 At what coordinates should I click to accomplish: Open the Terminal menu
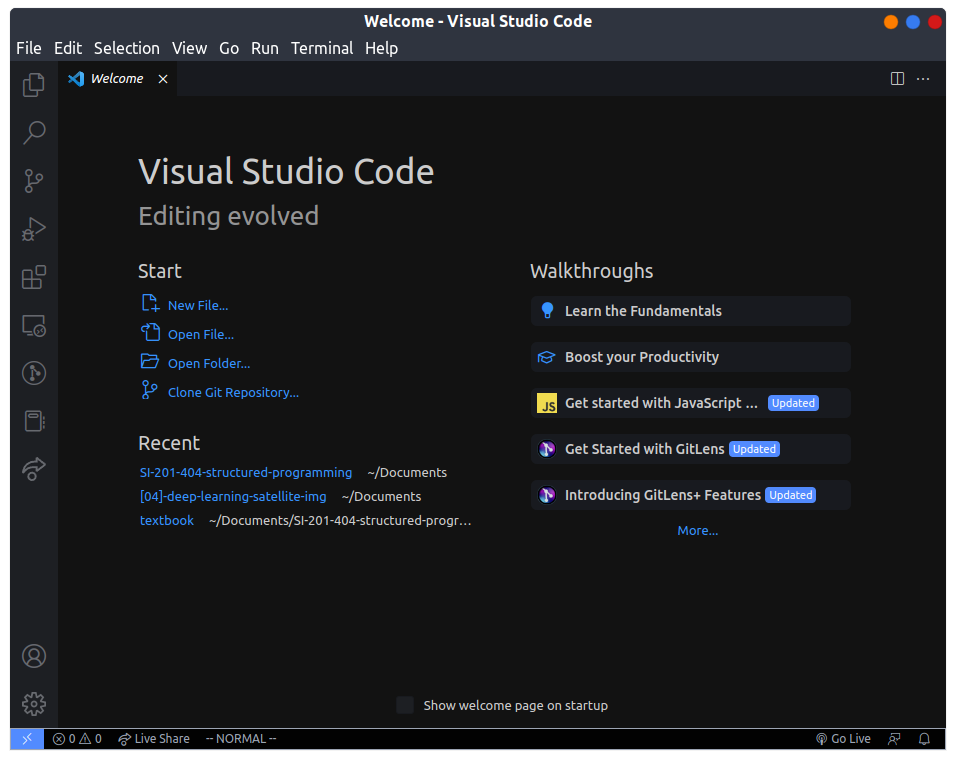coord(322,48)
